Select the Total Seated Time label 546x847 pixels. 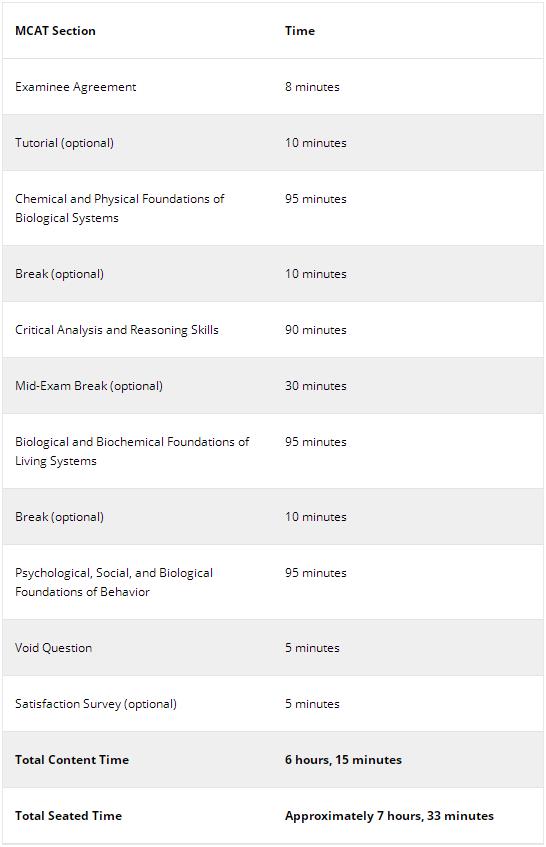click(68, 816)
